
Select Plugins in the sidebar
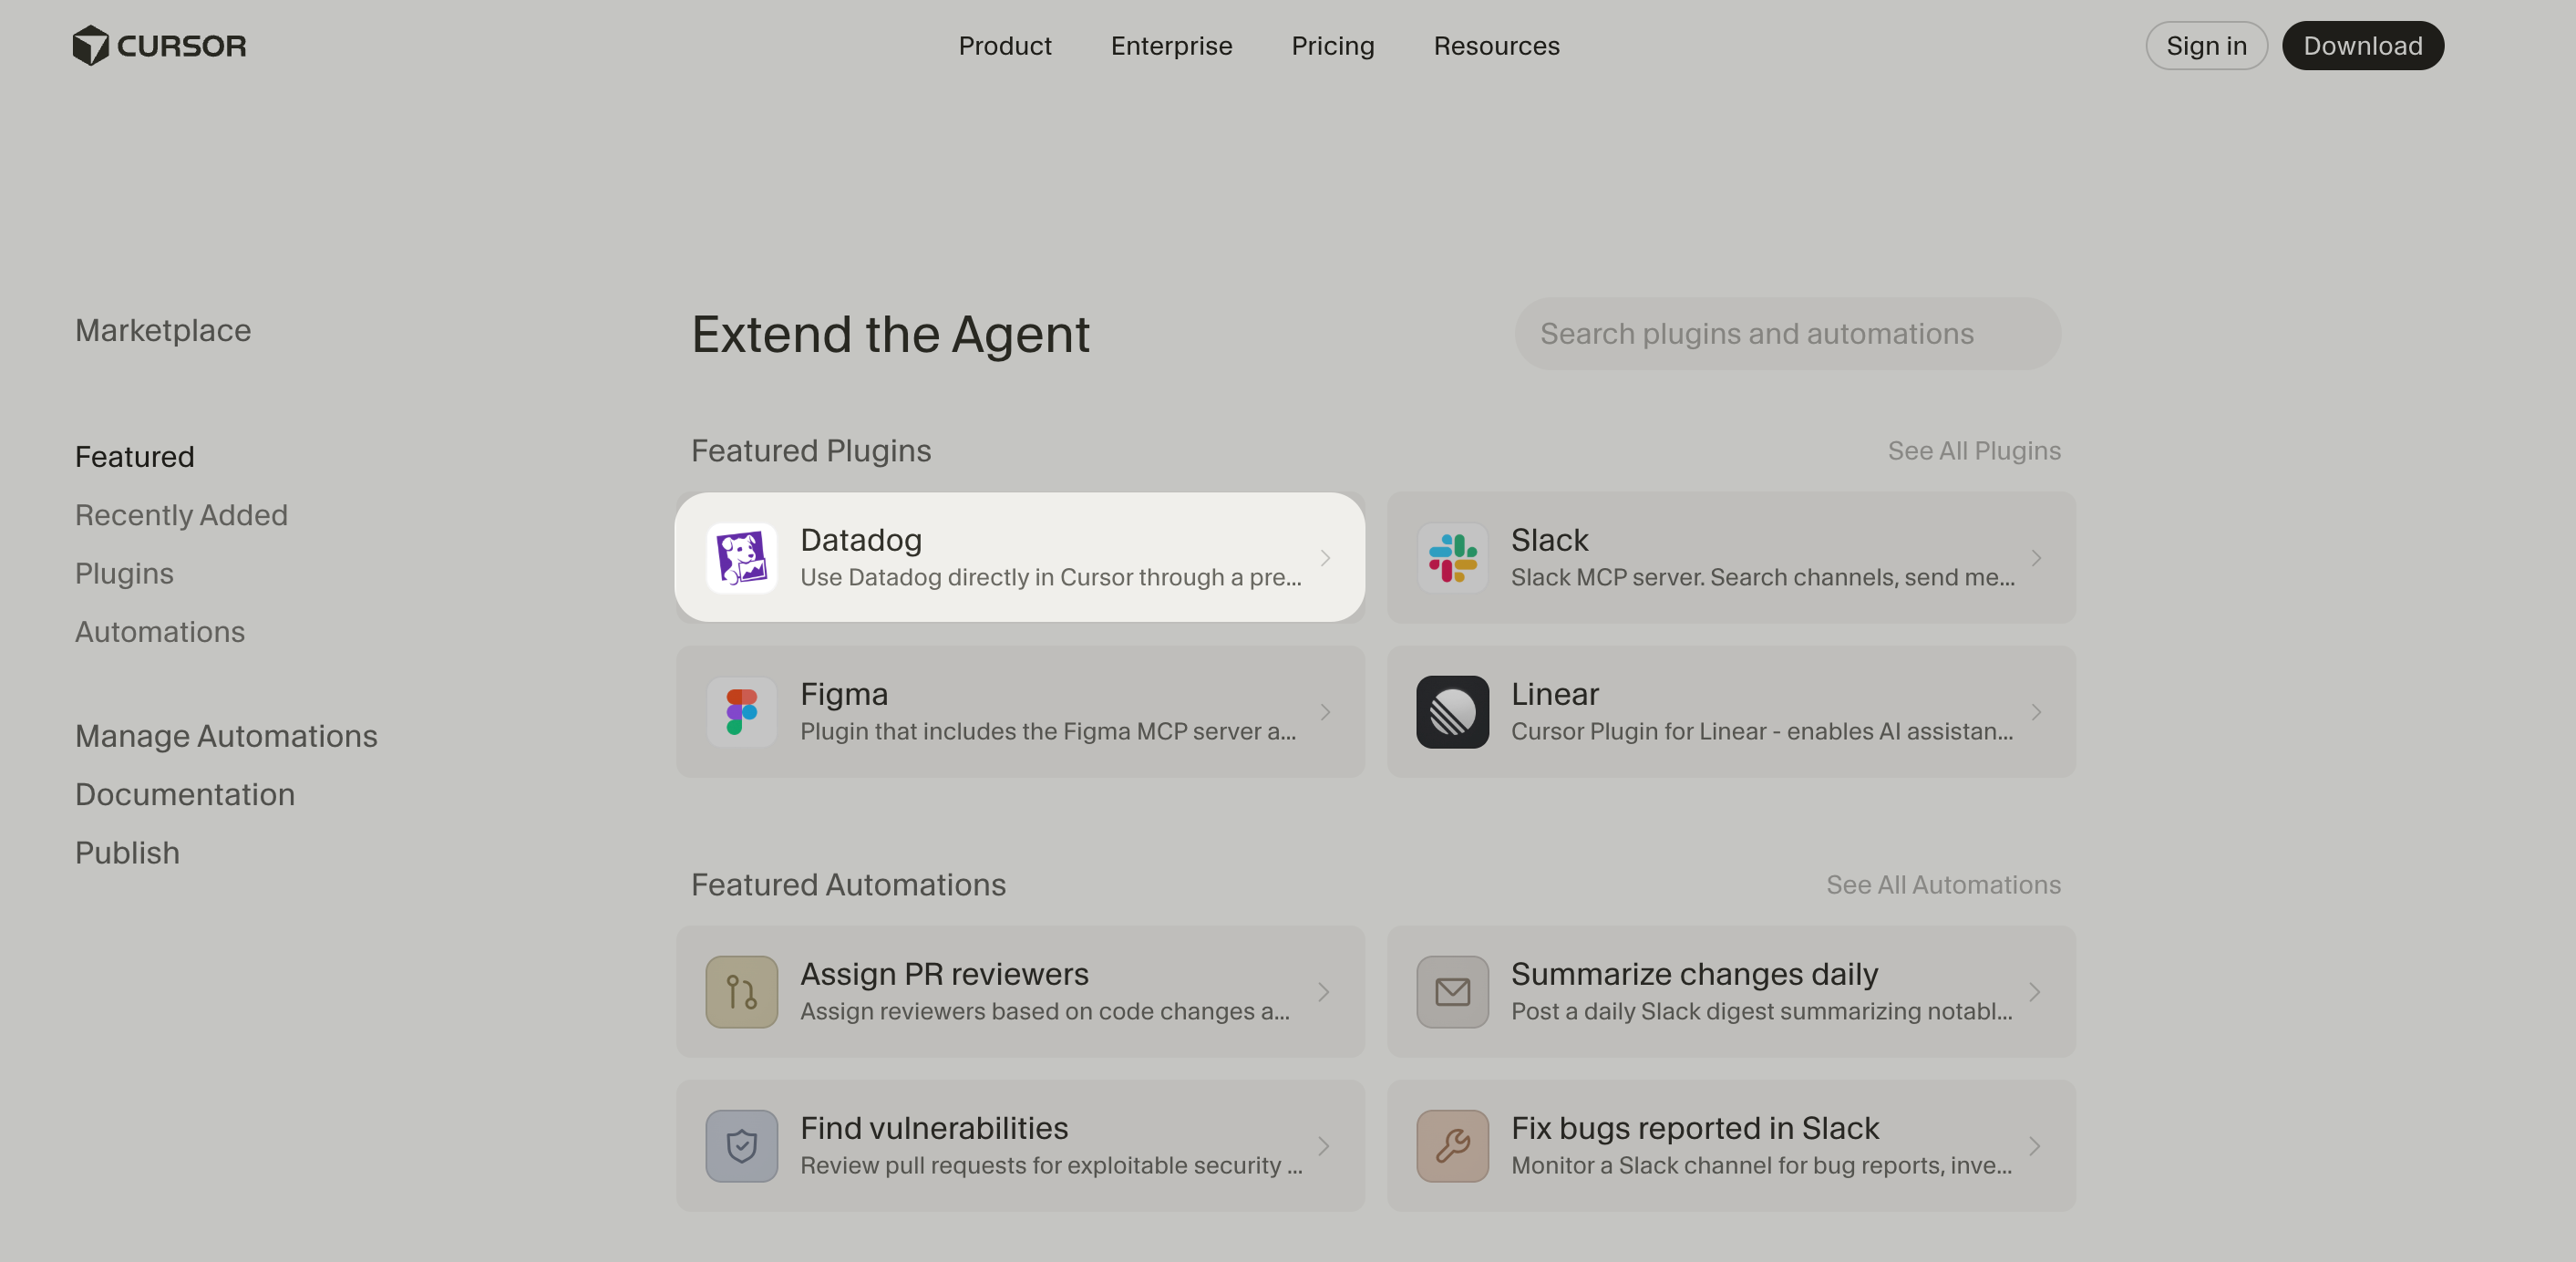(124, 574)
